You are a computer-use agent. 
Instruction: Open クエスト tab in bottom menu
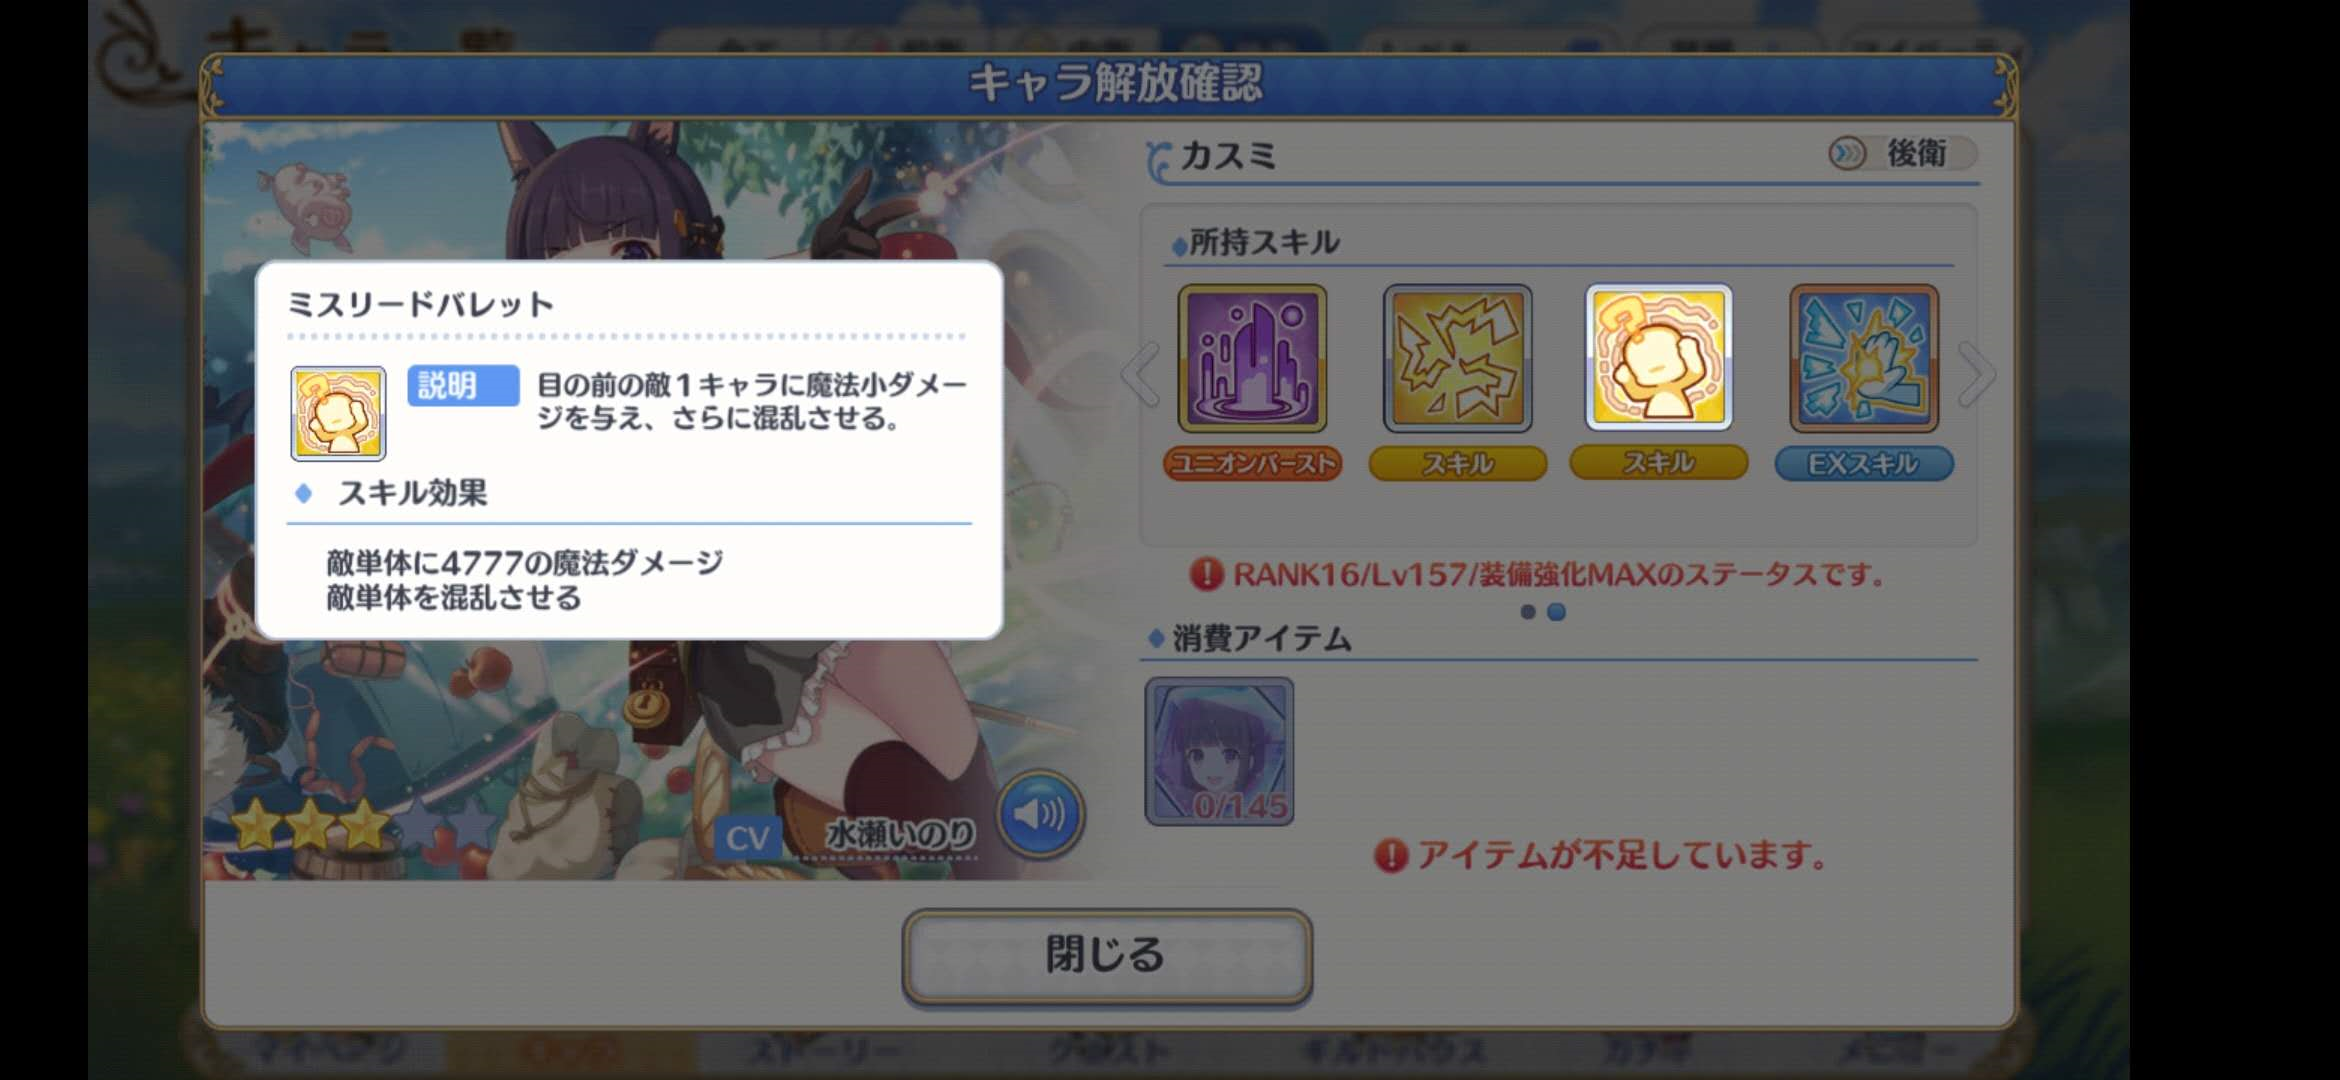[x=1107, y=1051]
